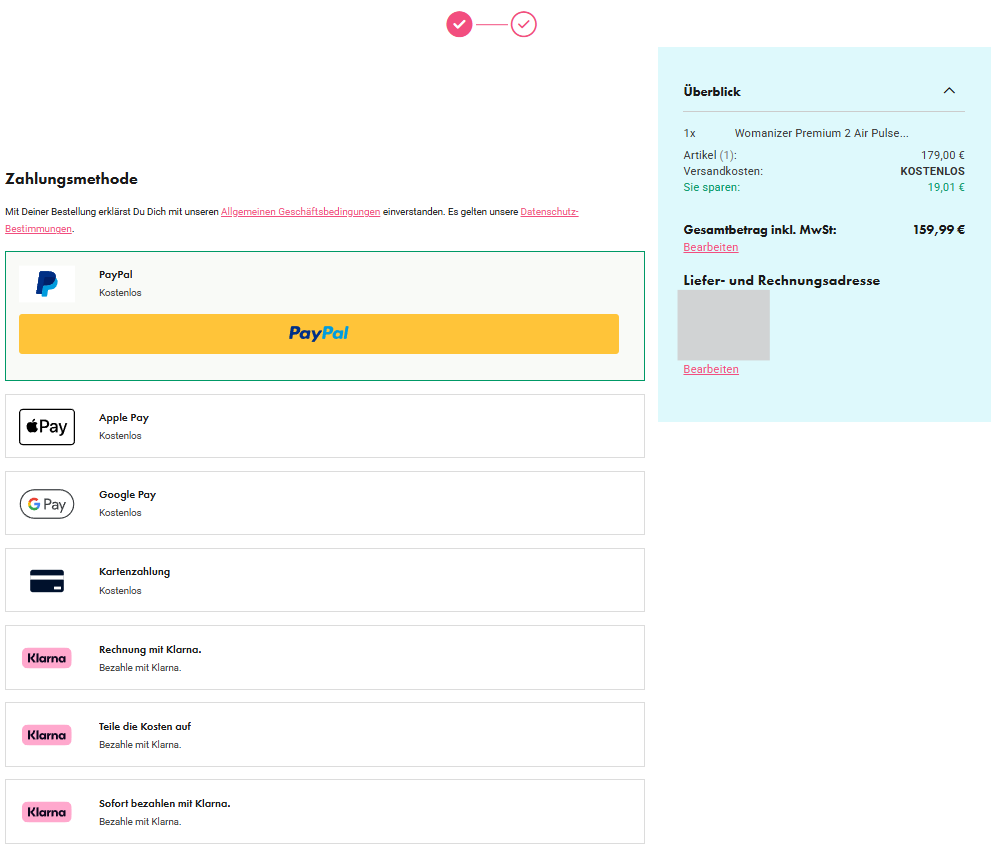Click the filled pink checkmark step indicator
Viewport: 997px width, 850px height.
pyautogui.click(x=459, y=24)
